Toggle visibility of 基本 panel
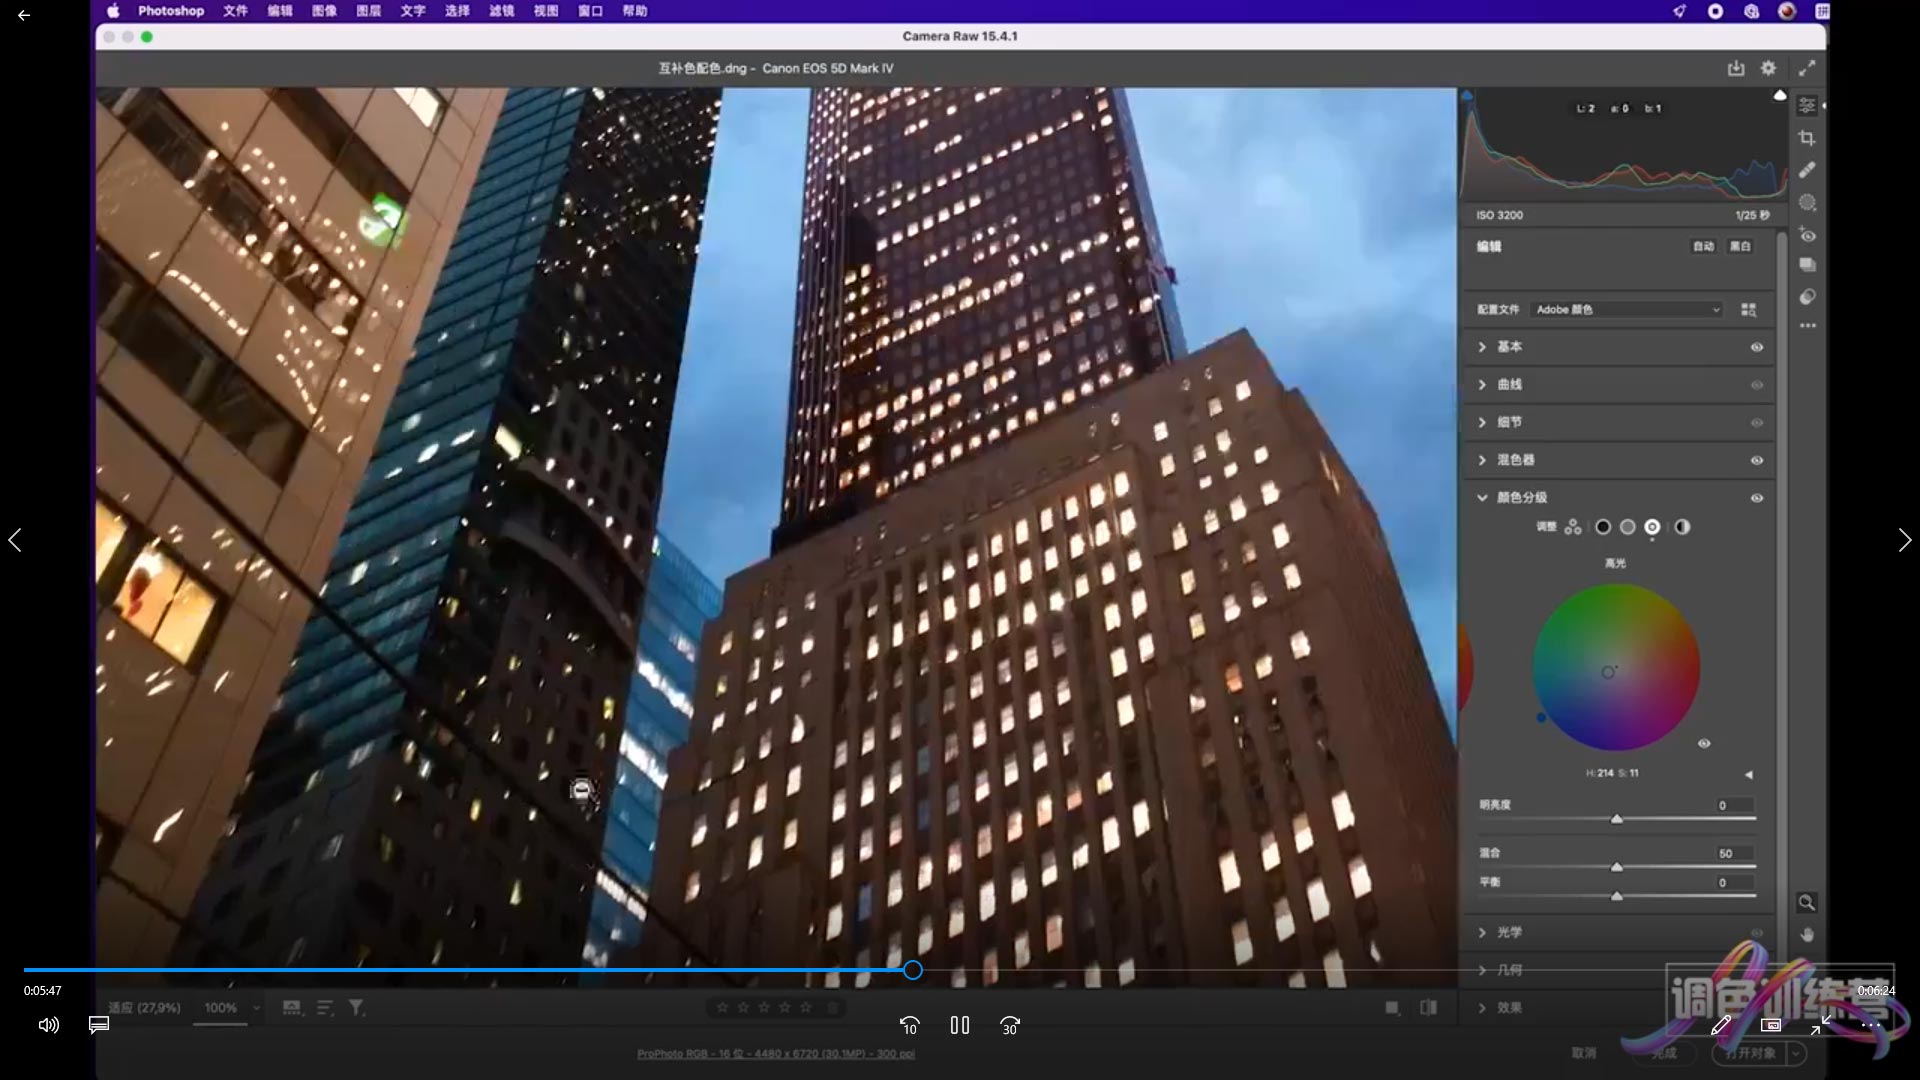The image size is (1920, 1080). pos(1756,347)
